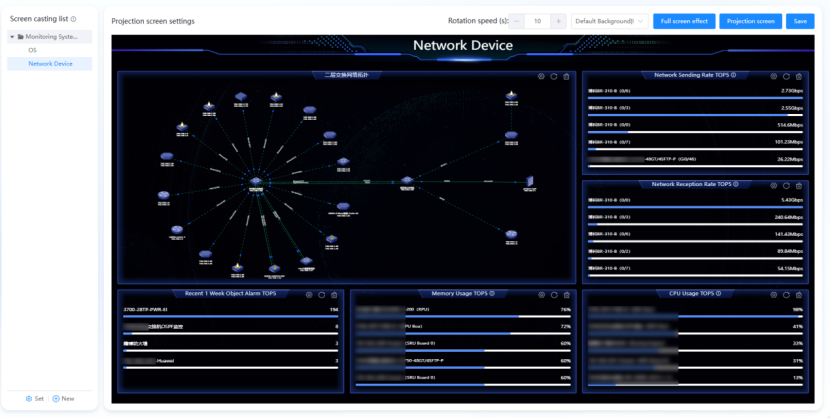The image size is (831, 418).
Task: Delete the Network Reception Rate TOP5 panel
Action: [x=799, y=185]
